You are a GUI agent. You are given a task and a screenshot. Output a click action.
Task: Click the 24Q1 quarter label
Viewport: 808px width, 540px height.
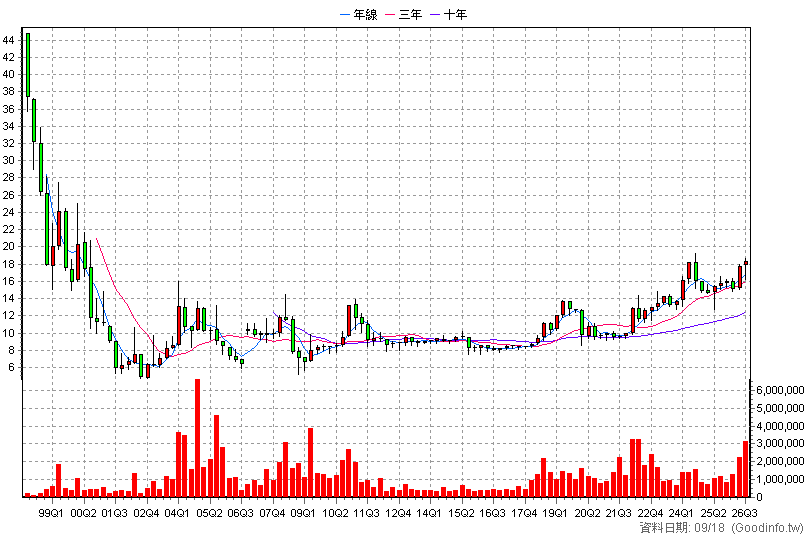682,513
